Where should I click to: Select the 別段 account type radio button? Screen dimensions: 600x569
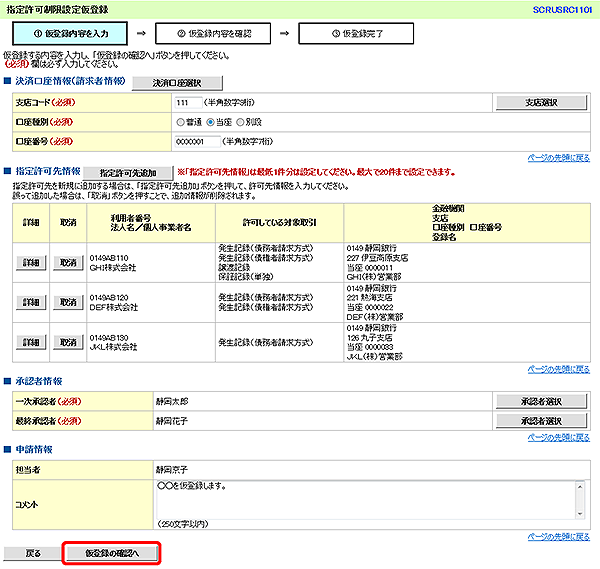240,122
